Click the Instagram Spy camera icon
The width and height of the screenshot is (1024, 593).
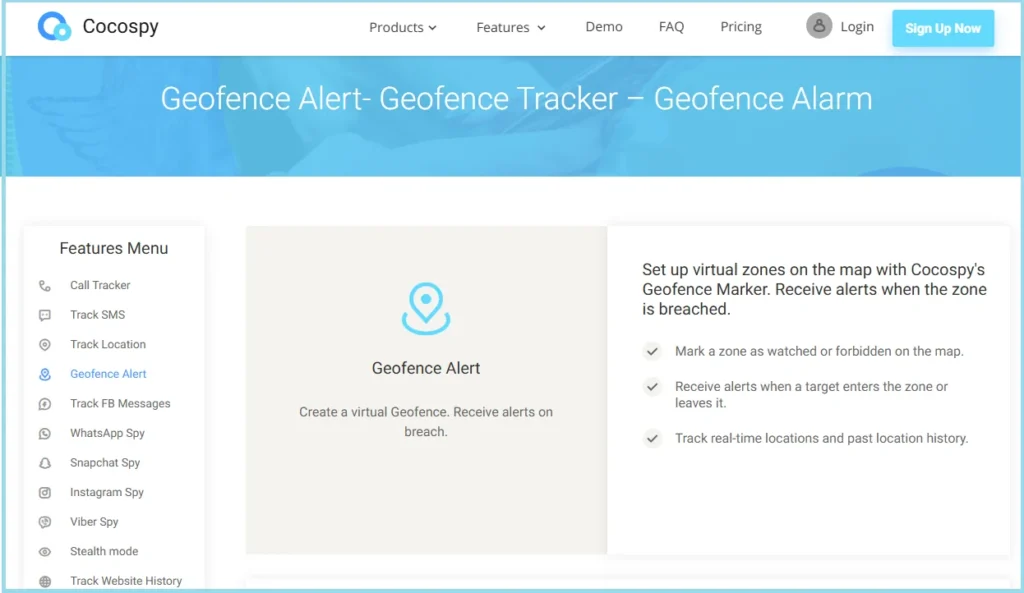pyautogui.click(x=45, y=493)
